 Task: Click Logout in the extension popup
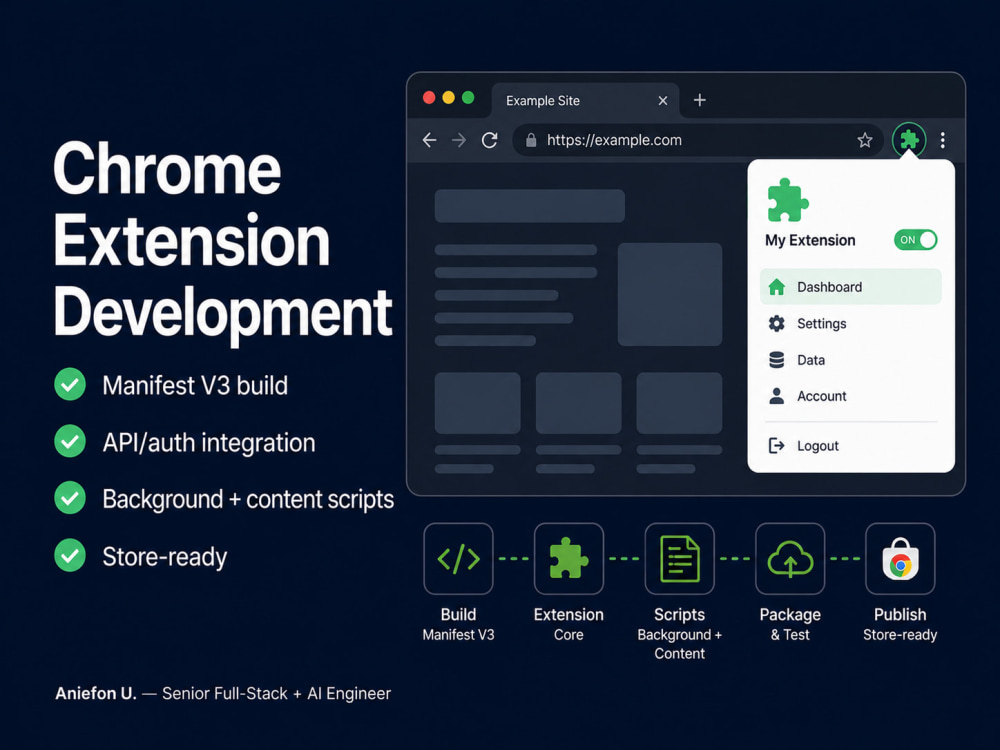click(851, 446)
